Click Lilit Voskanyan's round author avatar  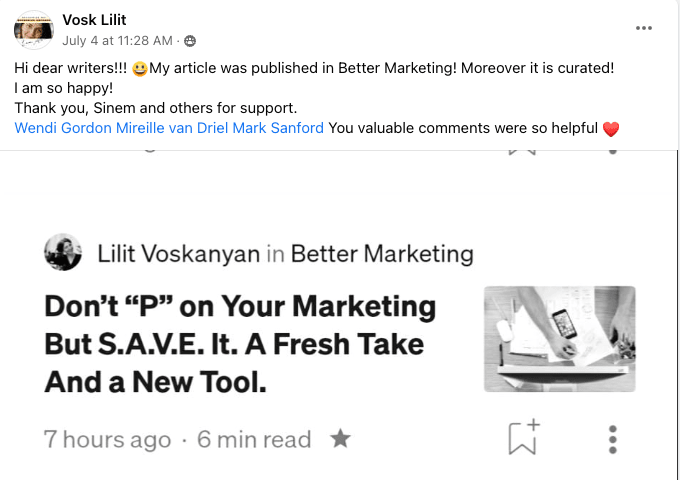tap(63, 253)
